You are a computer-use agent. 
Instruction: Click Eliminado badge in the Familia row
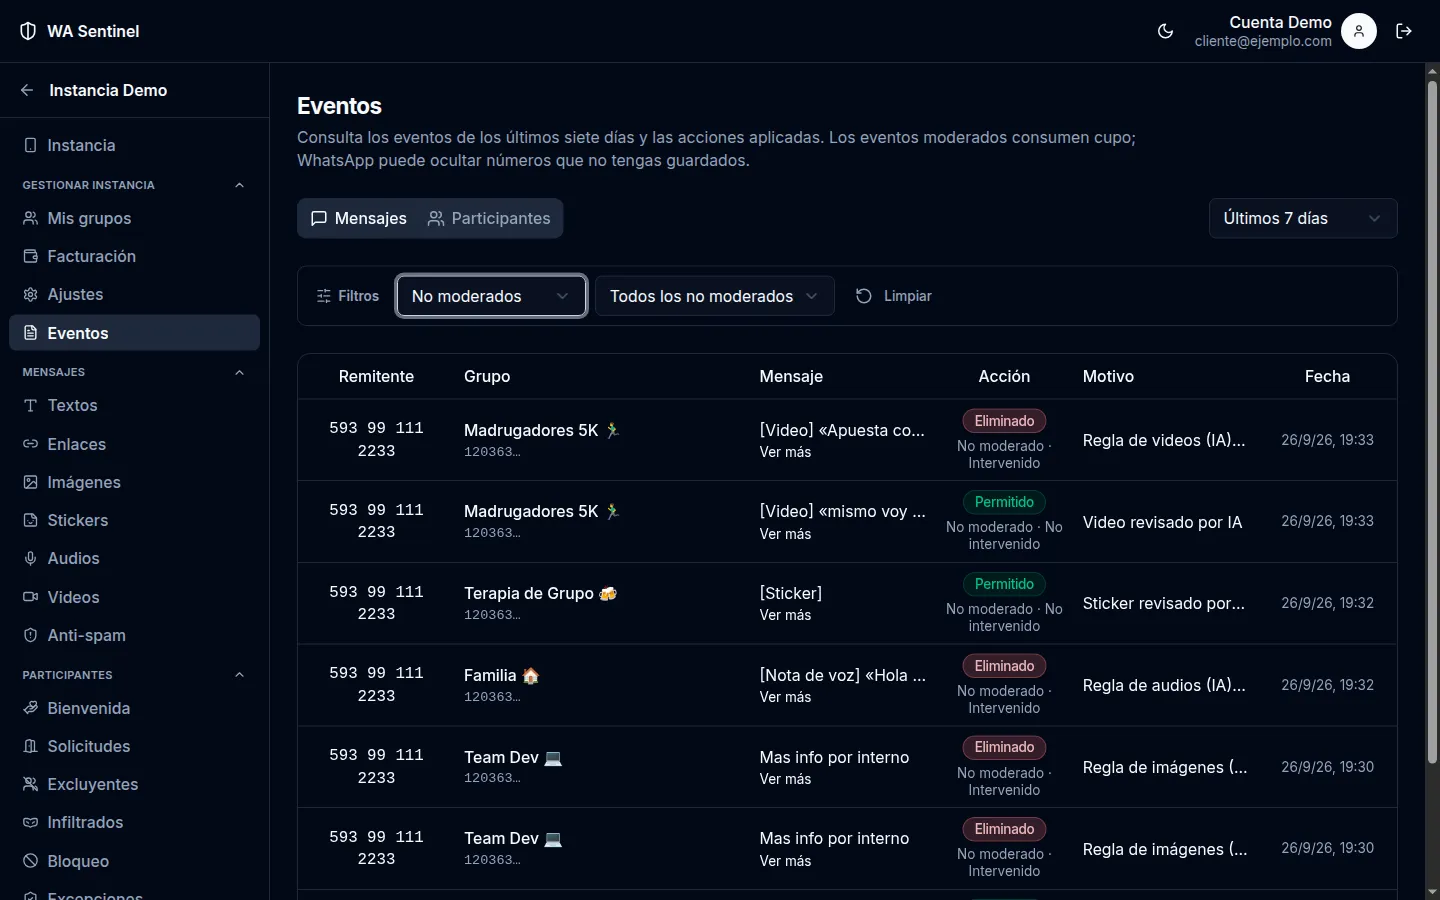pos(1004,666)
